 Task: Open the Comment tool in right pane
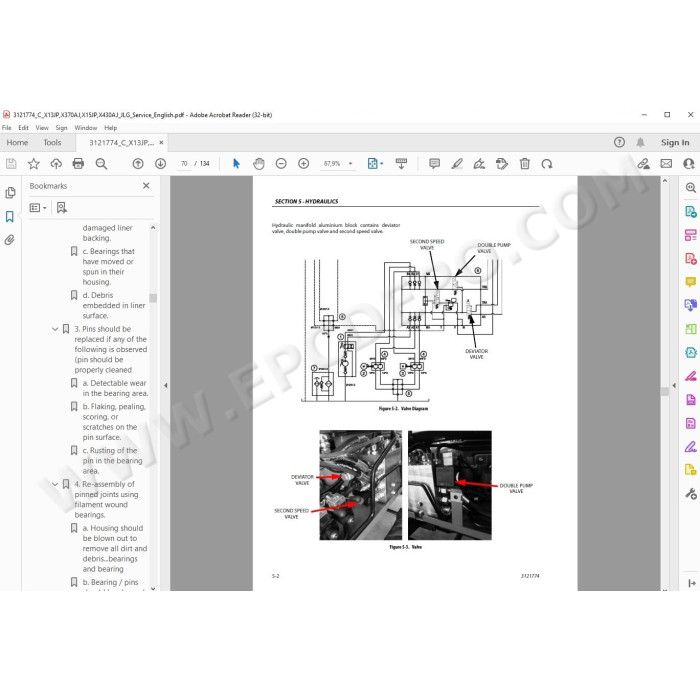click(x=691, y=282)
